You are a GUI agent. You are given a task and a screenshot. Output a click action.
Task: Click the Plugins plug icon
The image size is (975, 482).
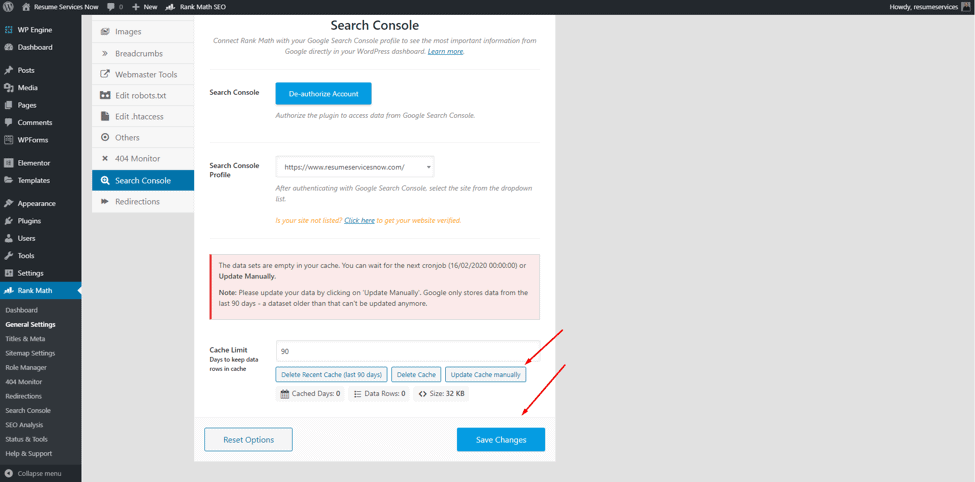point(9,221)
